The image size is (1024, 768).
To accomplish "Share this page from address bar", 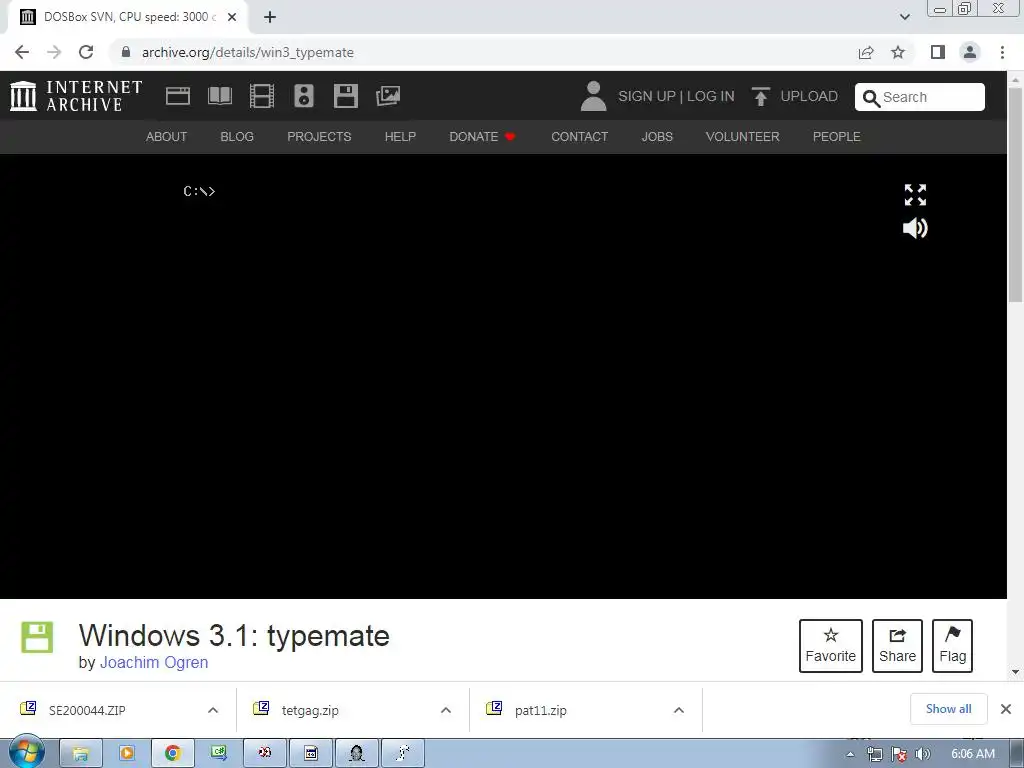I will pos(866,52).
